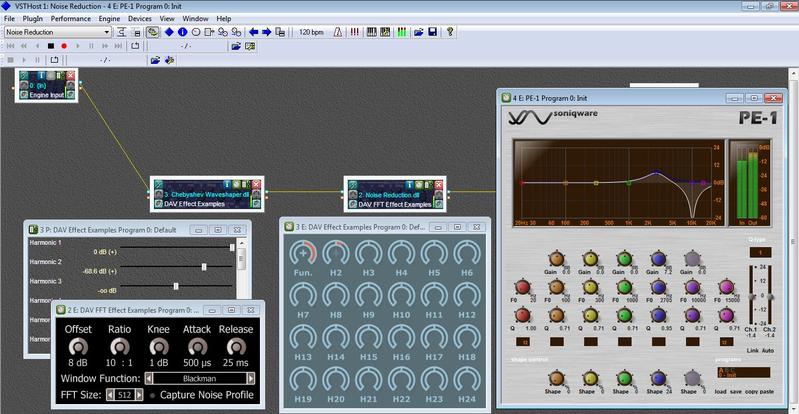799x414 pixels.
Task: Click the Ch.1 output fader
Action: pos(751,297)
